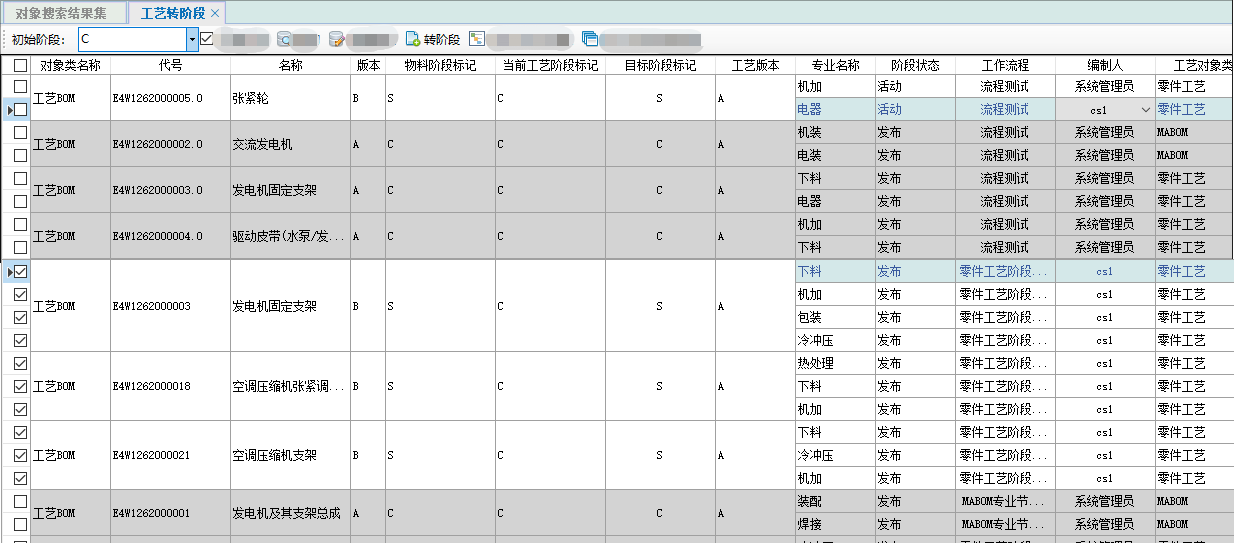Click the 阶段状态 column header
This screenshot has height=543, width=1234.
[x=914, y=65]
